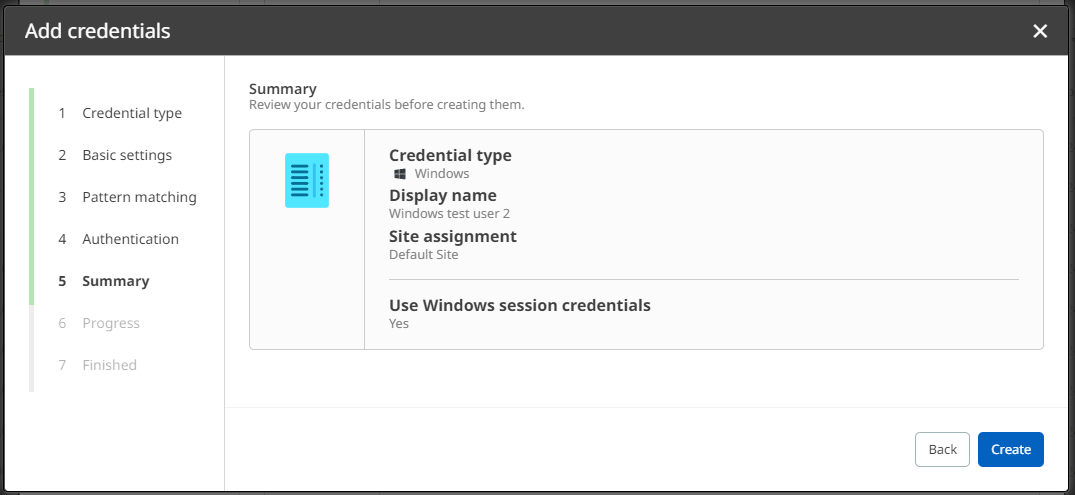The height and width of the screenshot is (495, 1075).
Task: Click the Windows logo icon
Action: click(x=399, y=174)
